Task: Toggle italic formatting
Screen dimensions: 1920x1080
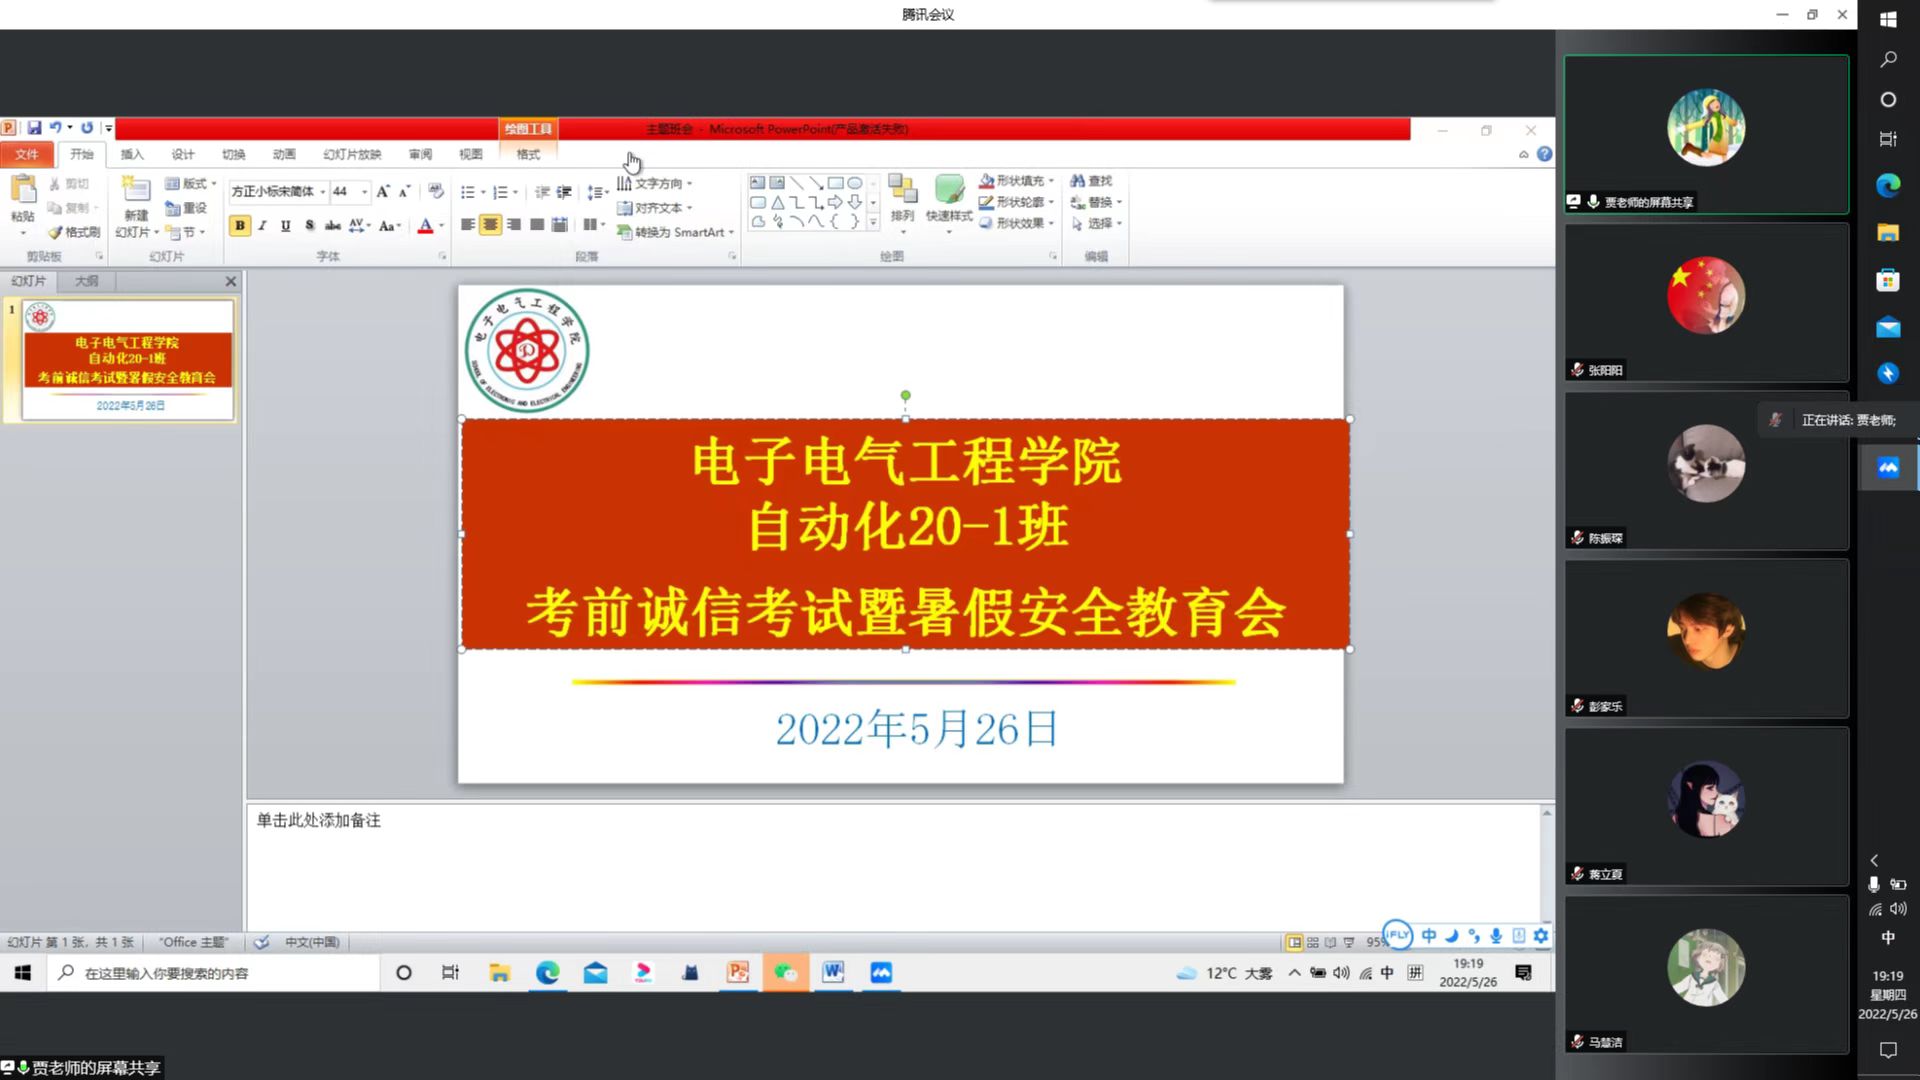Action: click(x=263, y=226)
